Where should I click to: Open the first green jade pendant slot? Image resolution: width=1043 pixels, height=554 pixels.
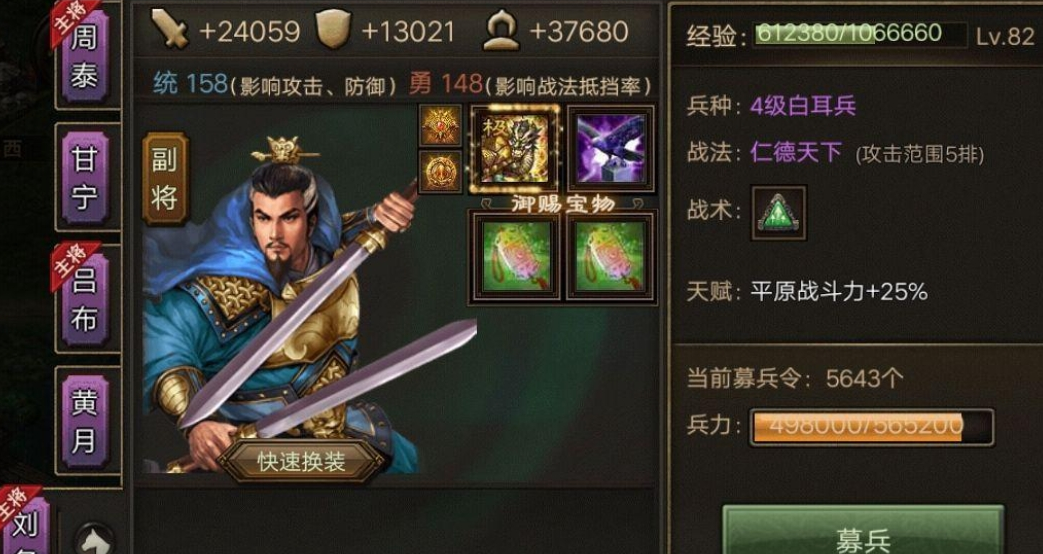[x=516, y=257]
